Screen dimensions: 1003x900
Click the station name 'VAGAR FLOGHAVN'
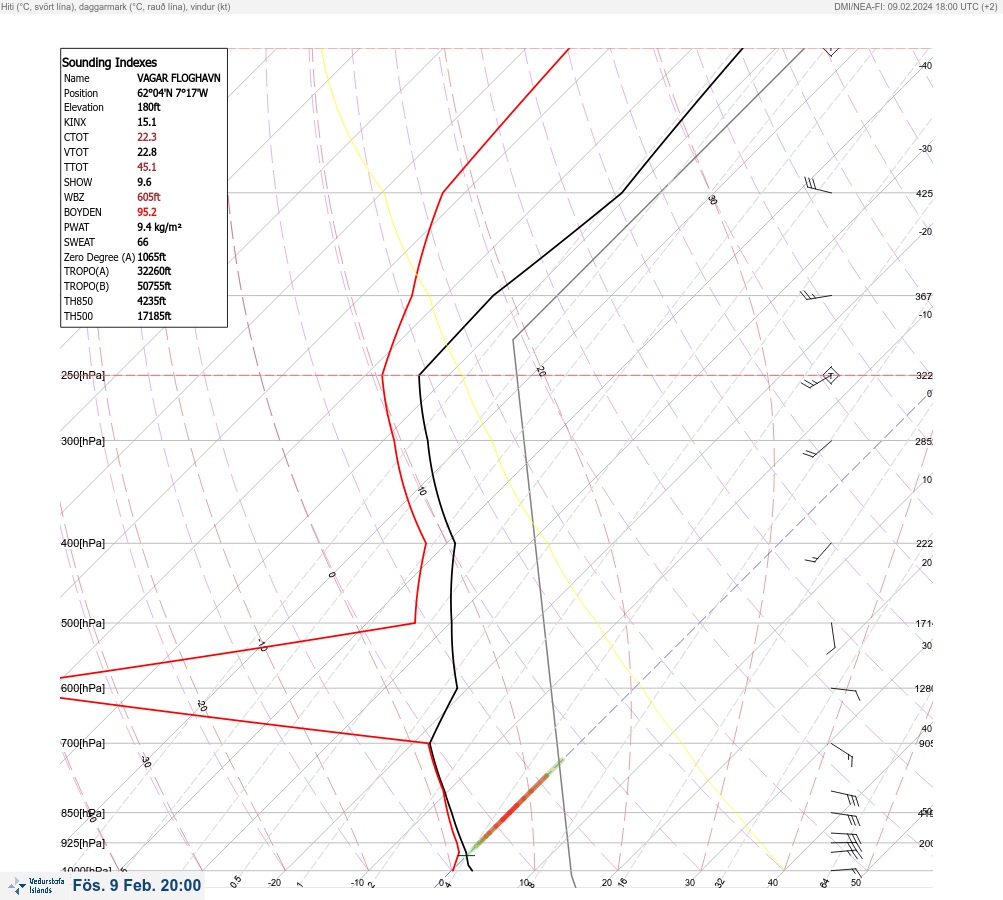point(178,78)
